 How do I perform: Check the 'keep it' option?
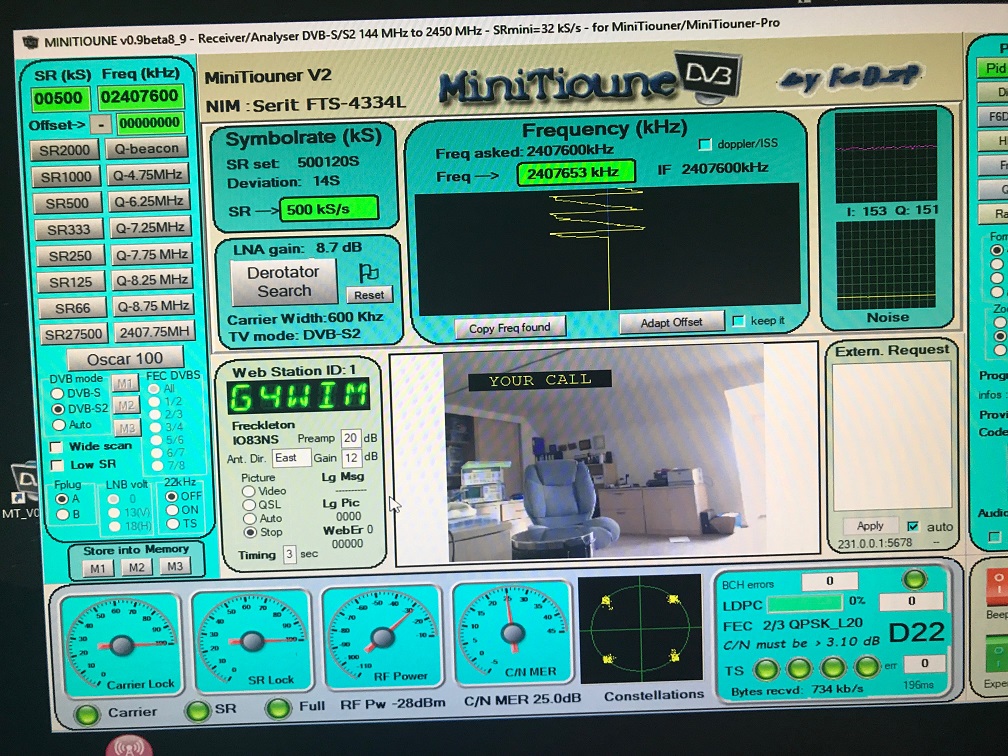point(739,321)
